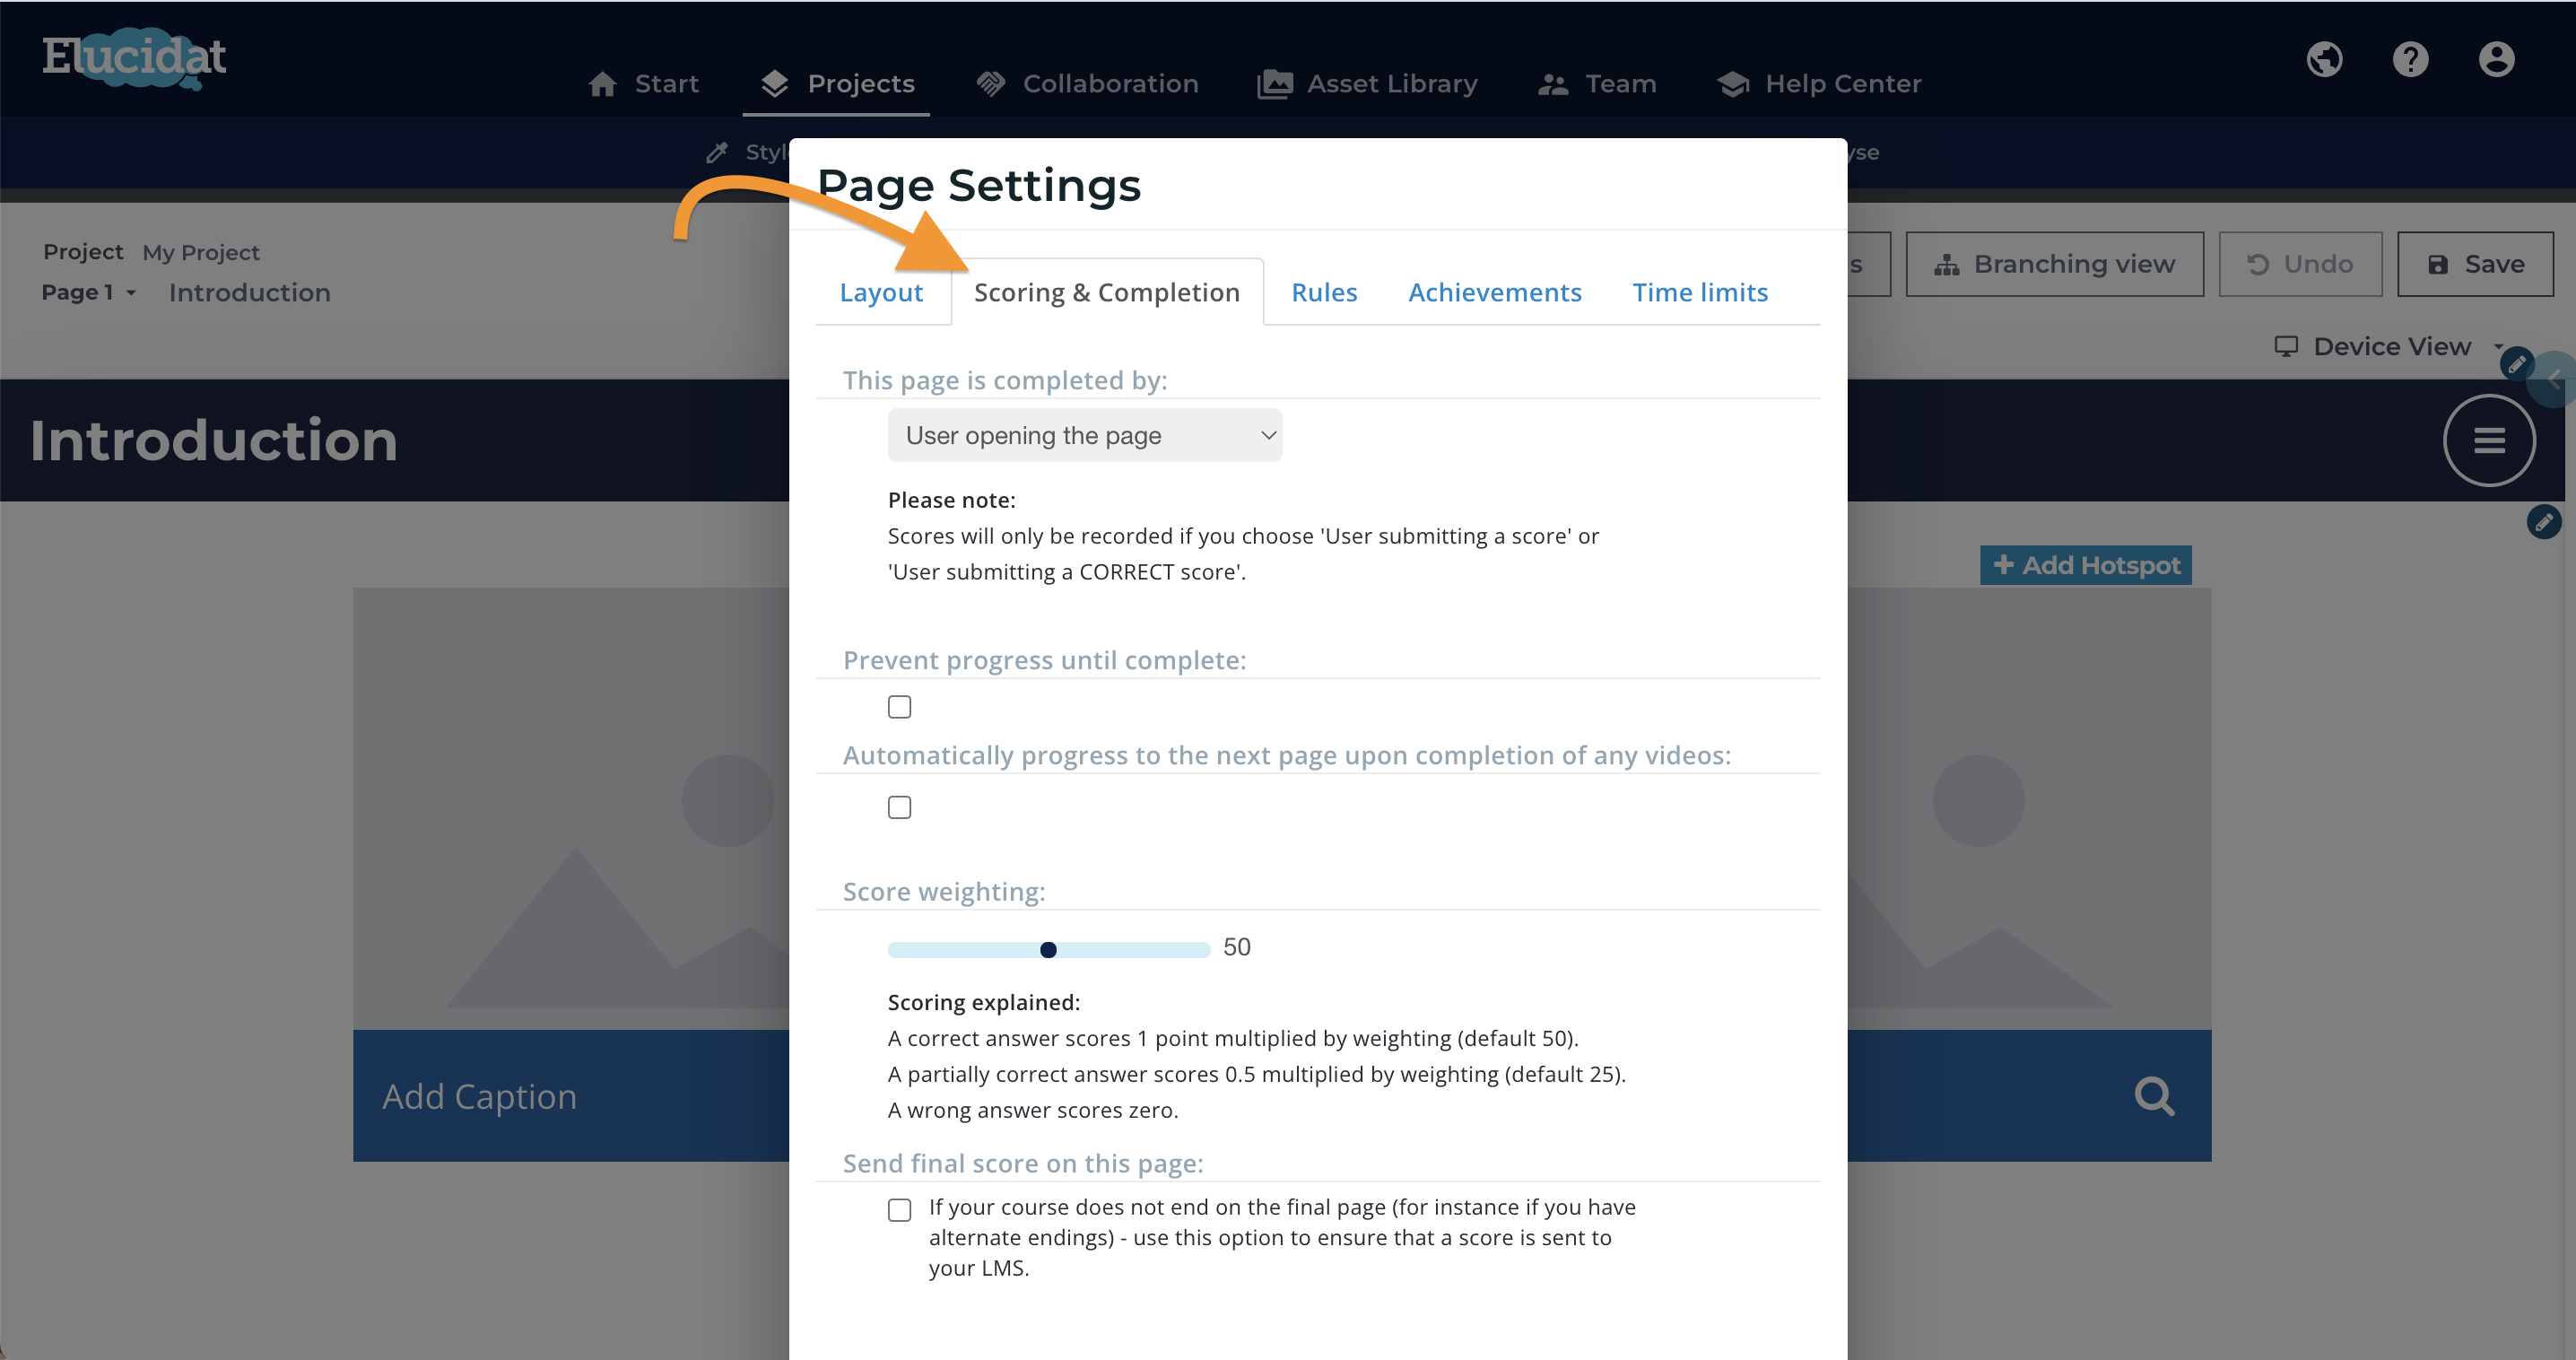This screenshot has height=1360, width=2576.
Task: Select the Scoring & Completion tab
Action: coord(1107,292)
